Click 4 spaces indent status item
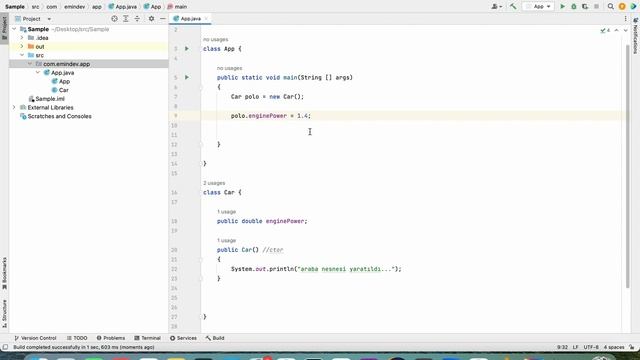Image resolution: width=640 pixels, height=360 pixels. (x=613, y=347)
